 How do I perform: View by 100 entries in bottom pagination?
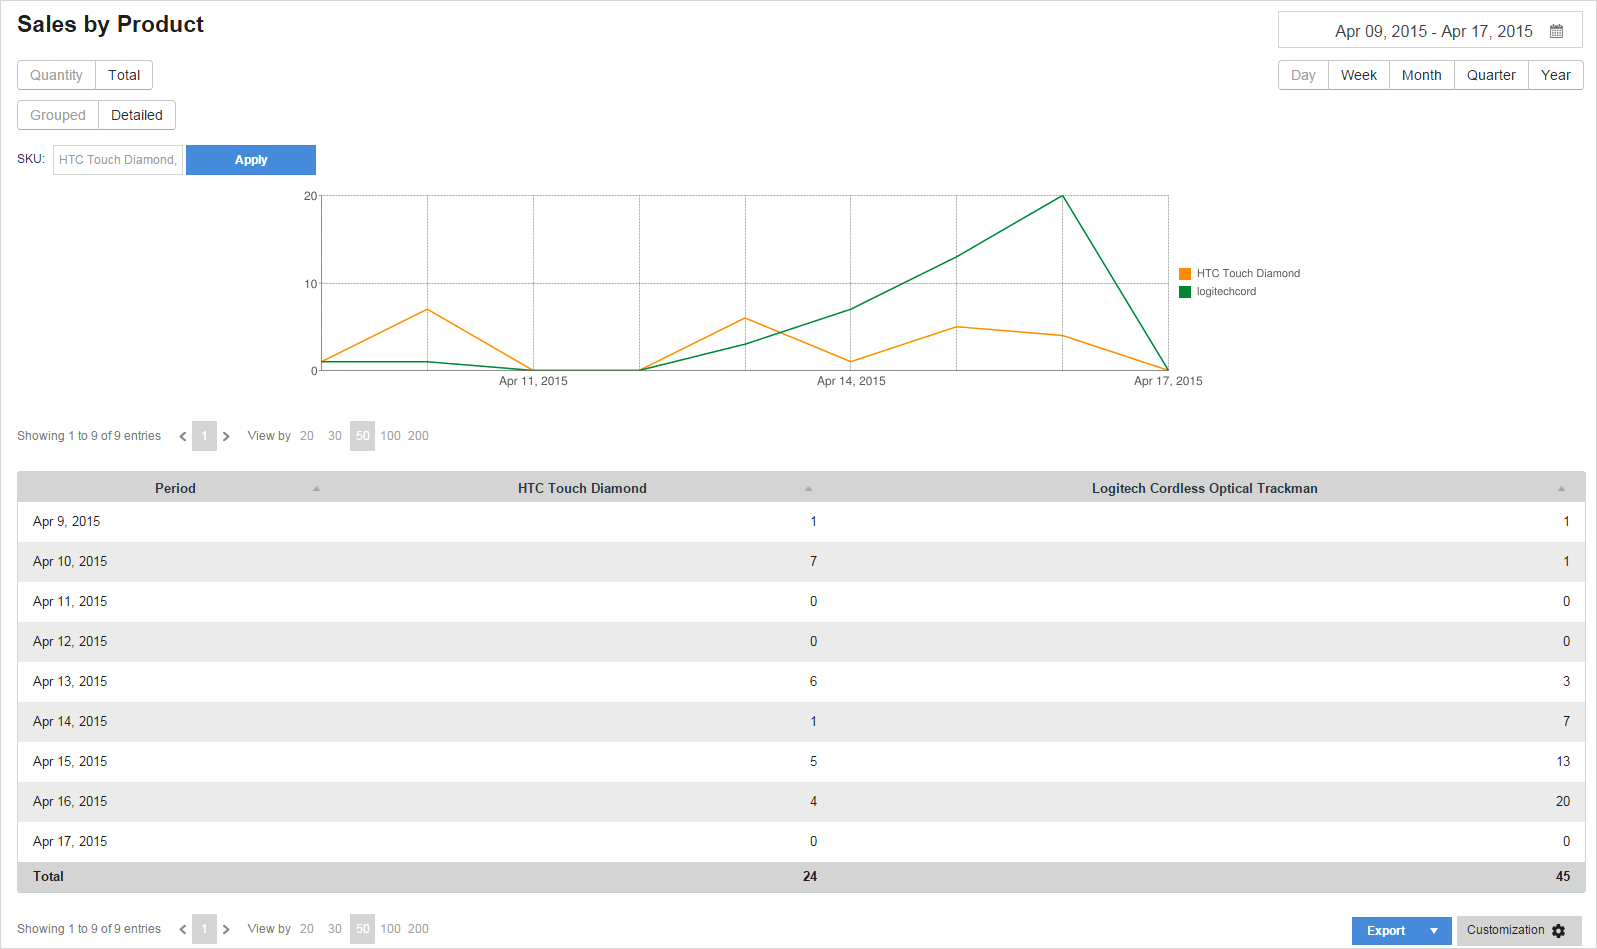[x=390, y=929]
